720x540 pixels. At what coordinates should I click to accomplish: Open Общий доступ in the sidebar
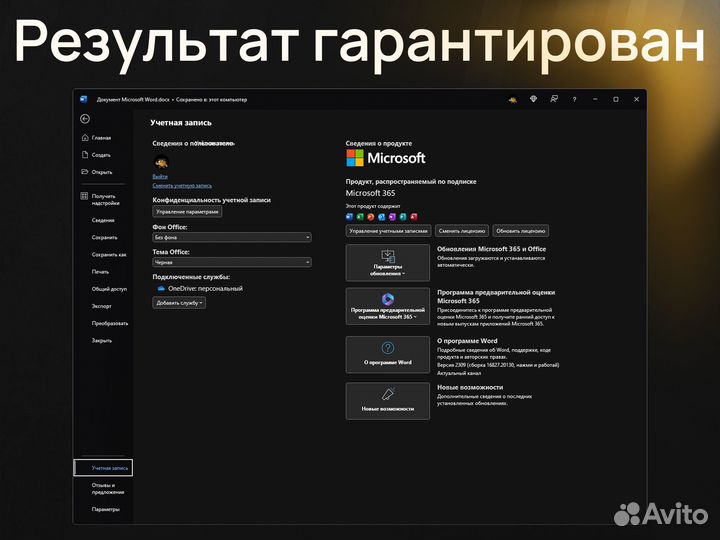coord(109,289)
